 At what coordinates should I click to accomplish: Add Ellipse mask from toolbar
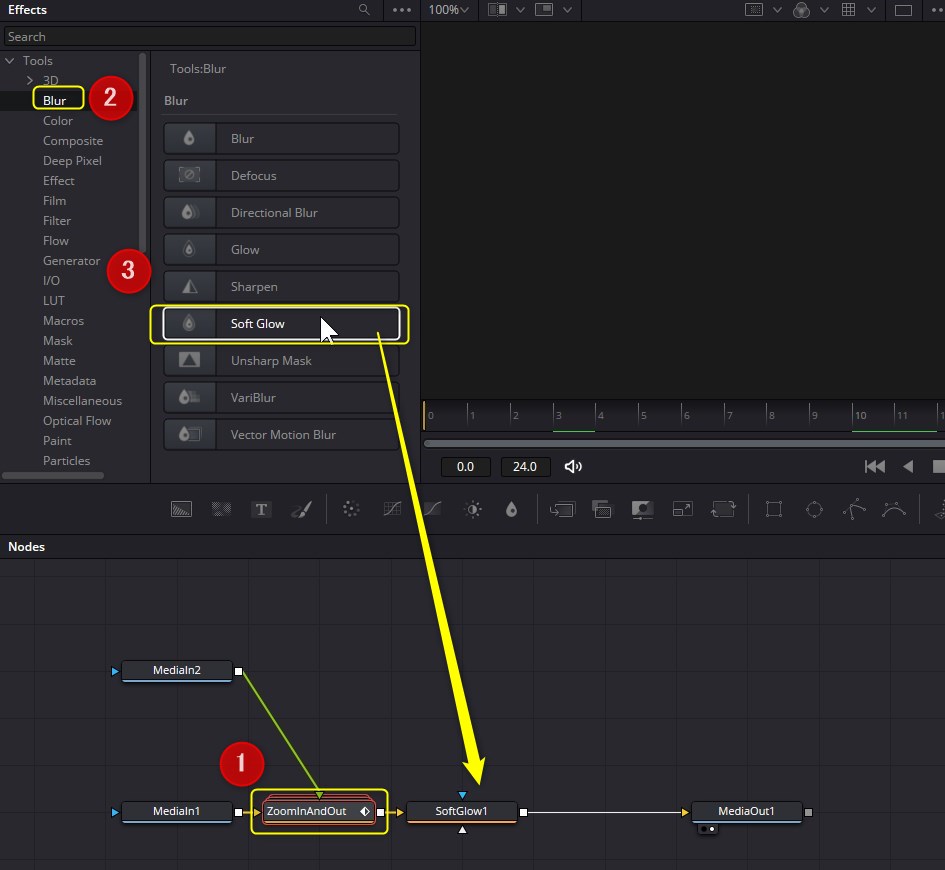[814, 510]
